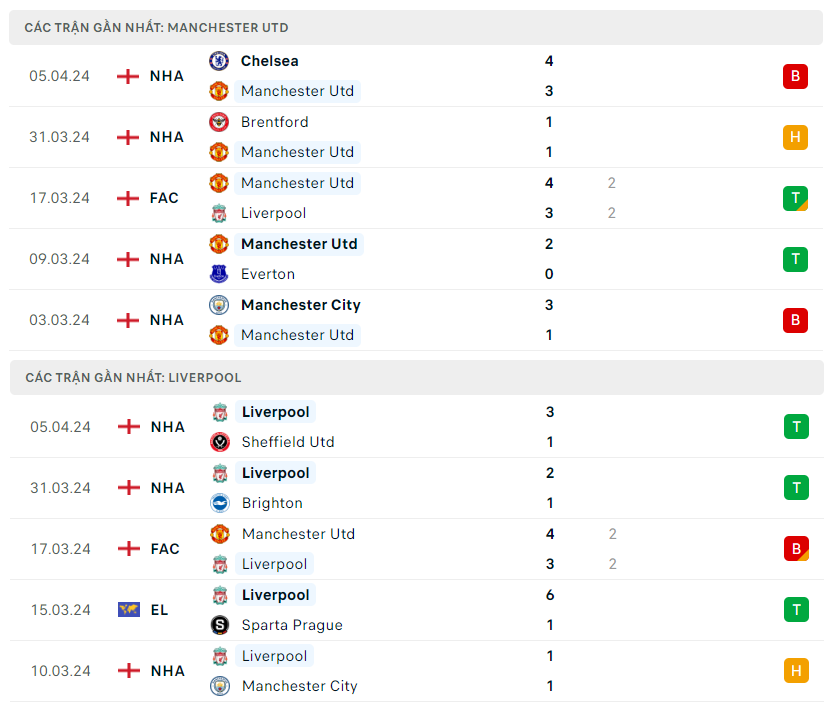The image size is (835, 715).
Task: Click the Chelsea club crest icon
Action: click(219, 61)
